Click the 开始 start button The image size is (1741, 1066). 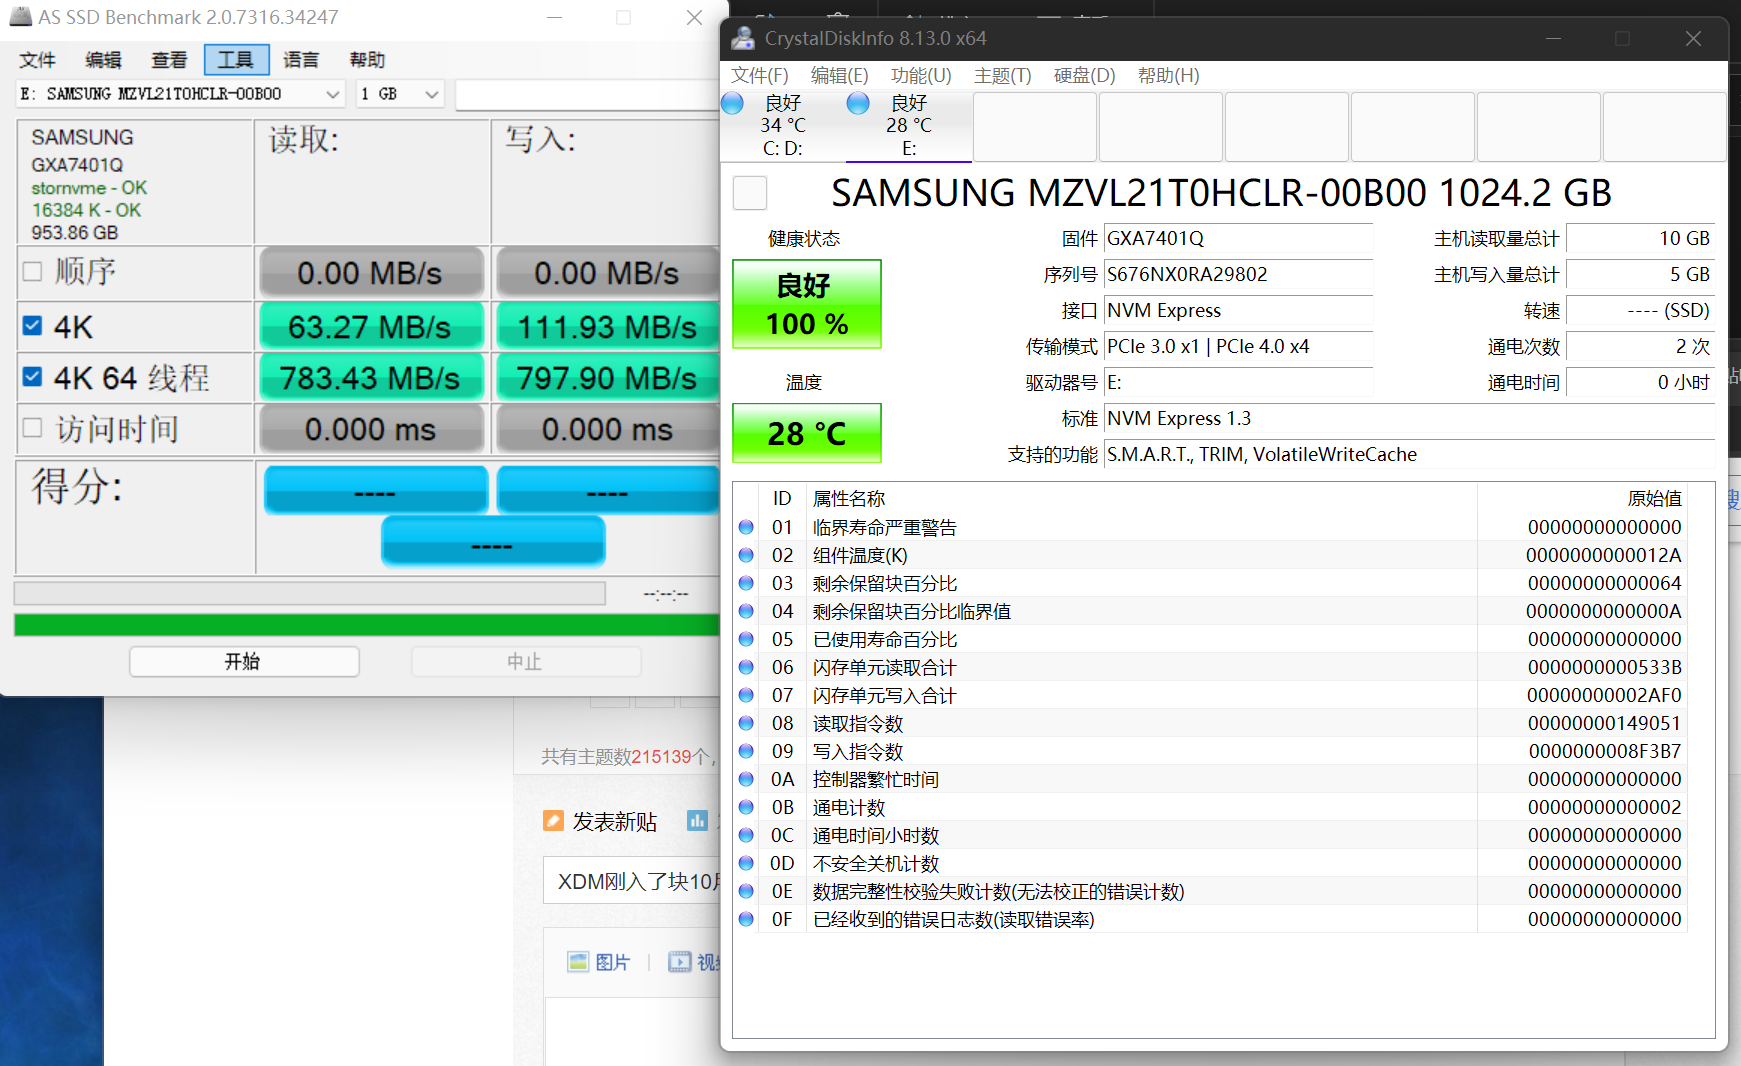244,661
